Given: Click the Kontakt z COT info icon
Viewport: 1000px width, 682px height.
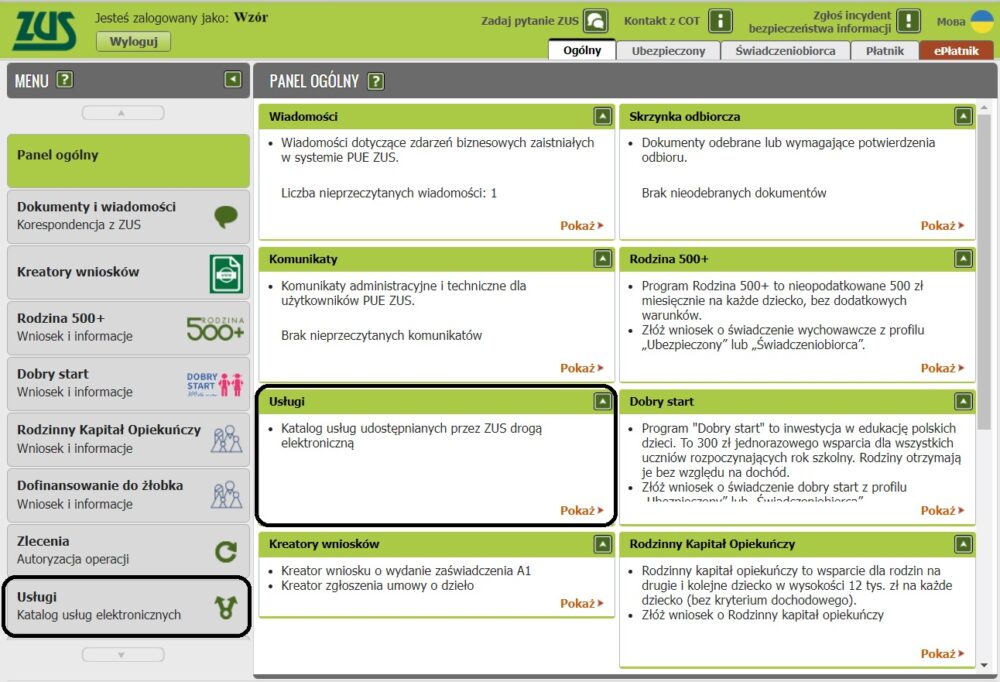Looking at the screenshot, I should tap(721, 21).
